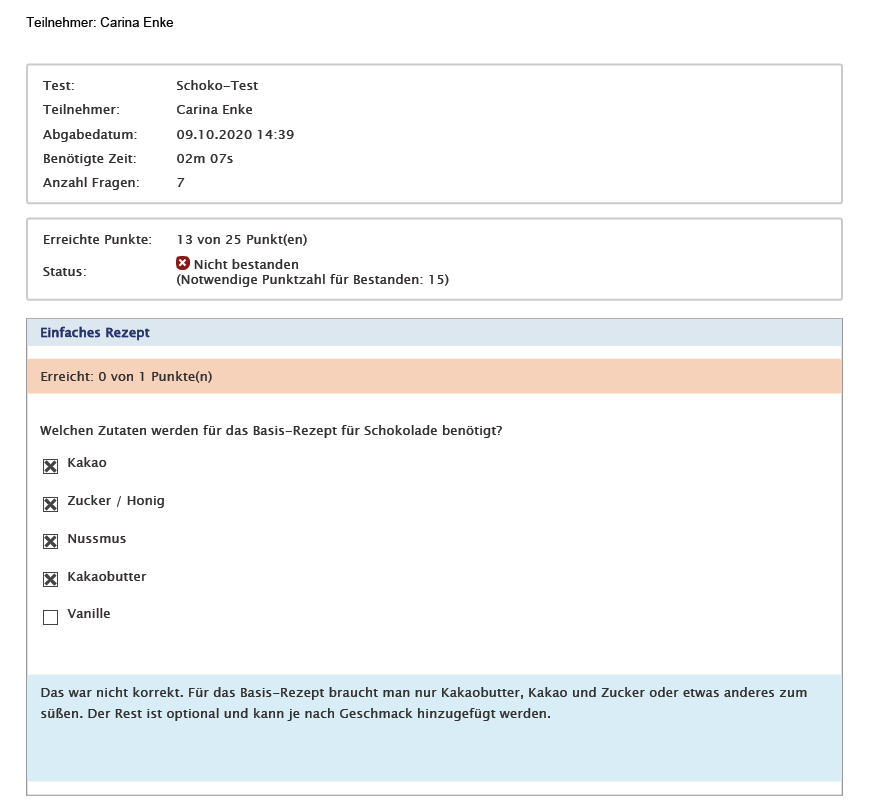The height and width of the screenshot is (807, 878).
Task: Enable the Vanille checkbox
Action: coord(50,618)
